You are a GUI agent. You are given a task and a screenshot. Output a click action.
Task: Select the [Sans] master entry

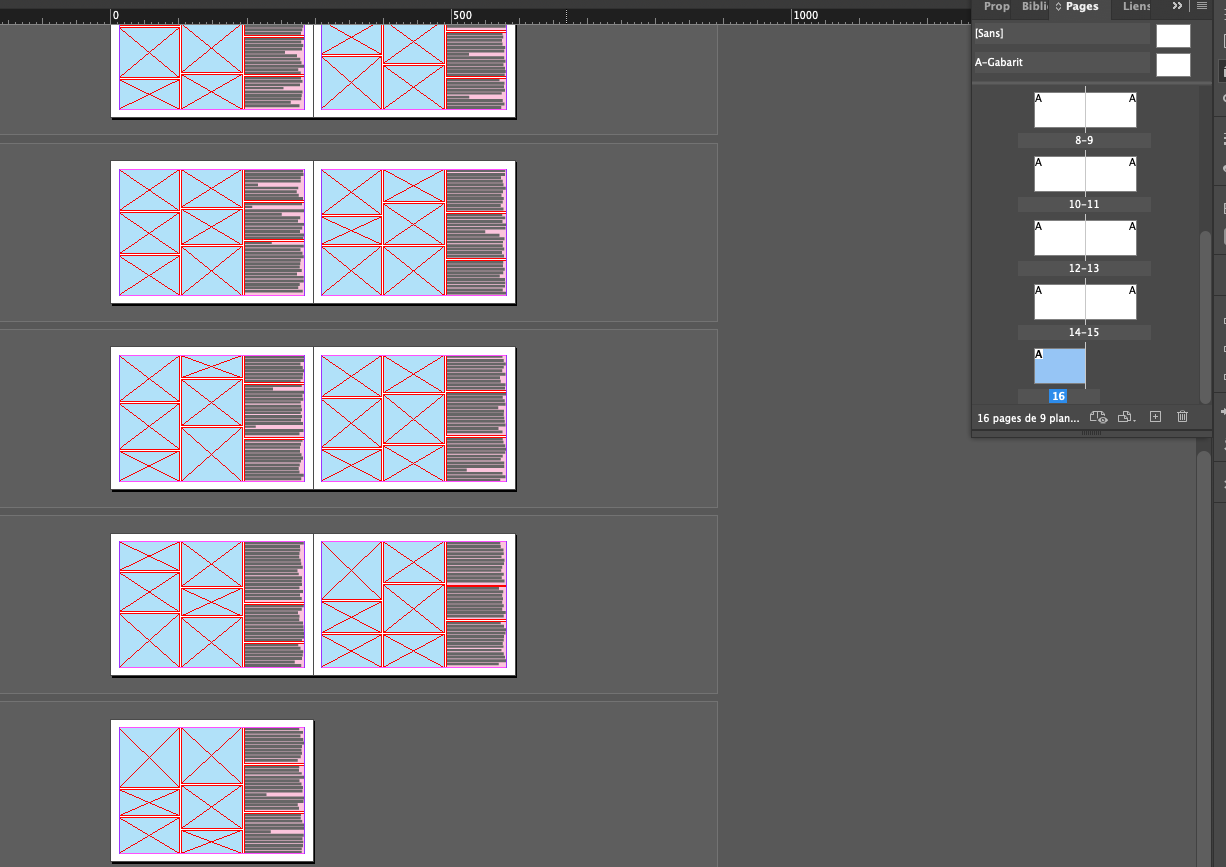click(x=1060, y=34)
